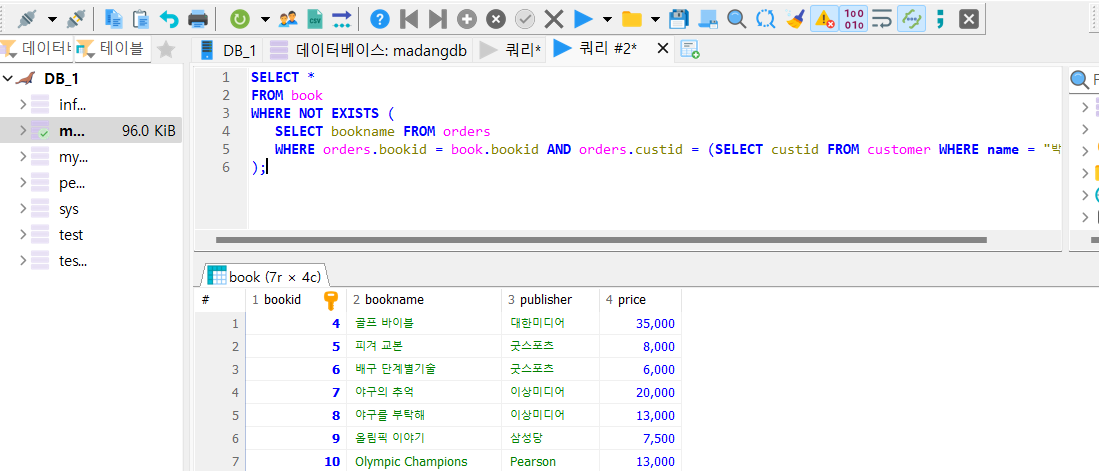Toggle the green link parameters button
The width and height of the screenshot is (1099, 471).
pos(910,19)
